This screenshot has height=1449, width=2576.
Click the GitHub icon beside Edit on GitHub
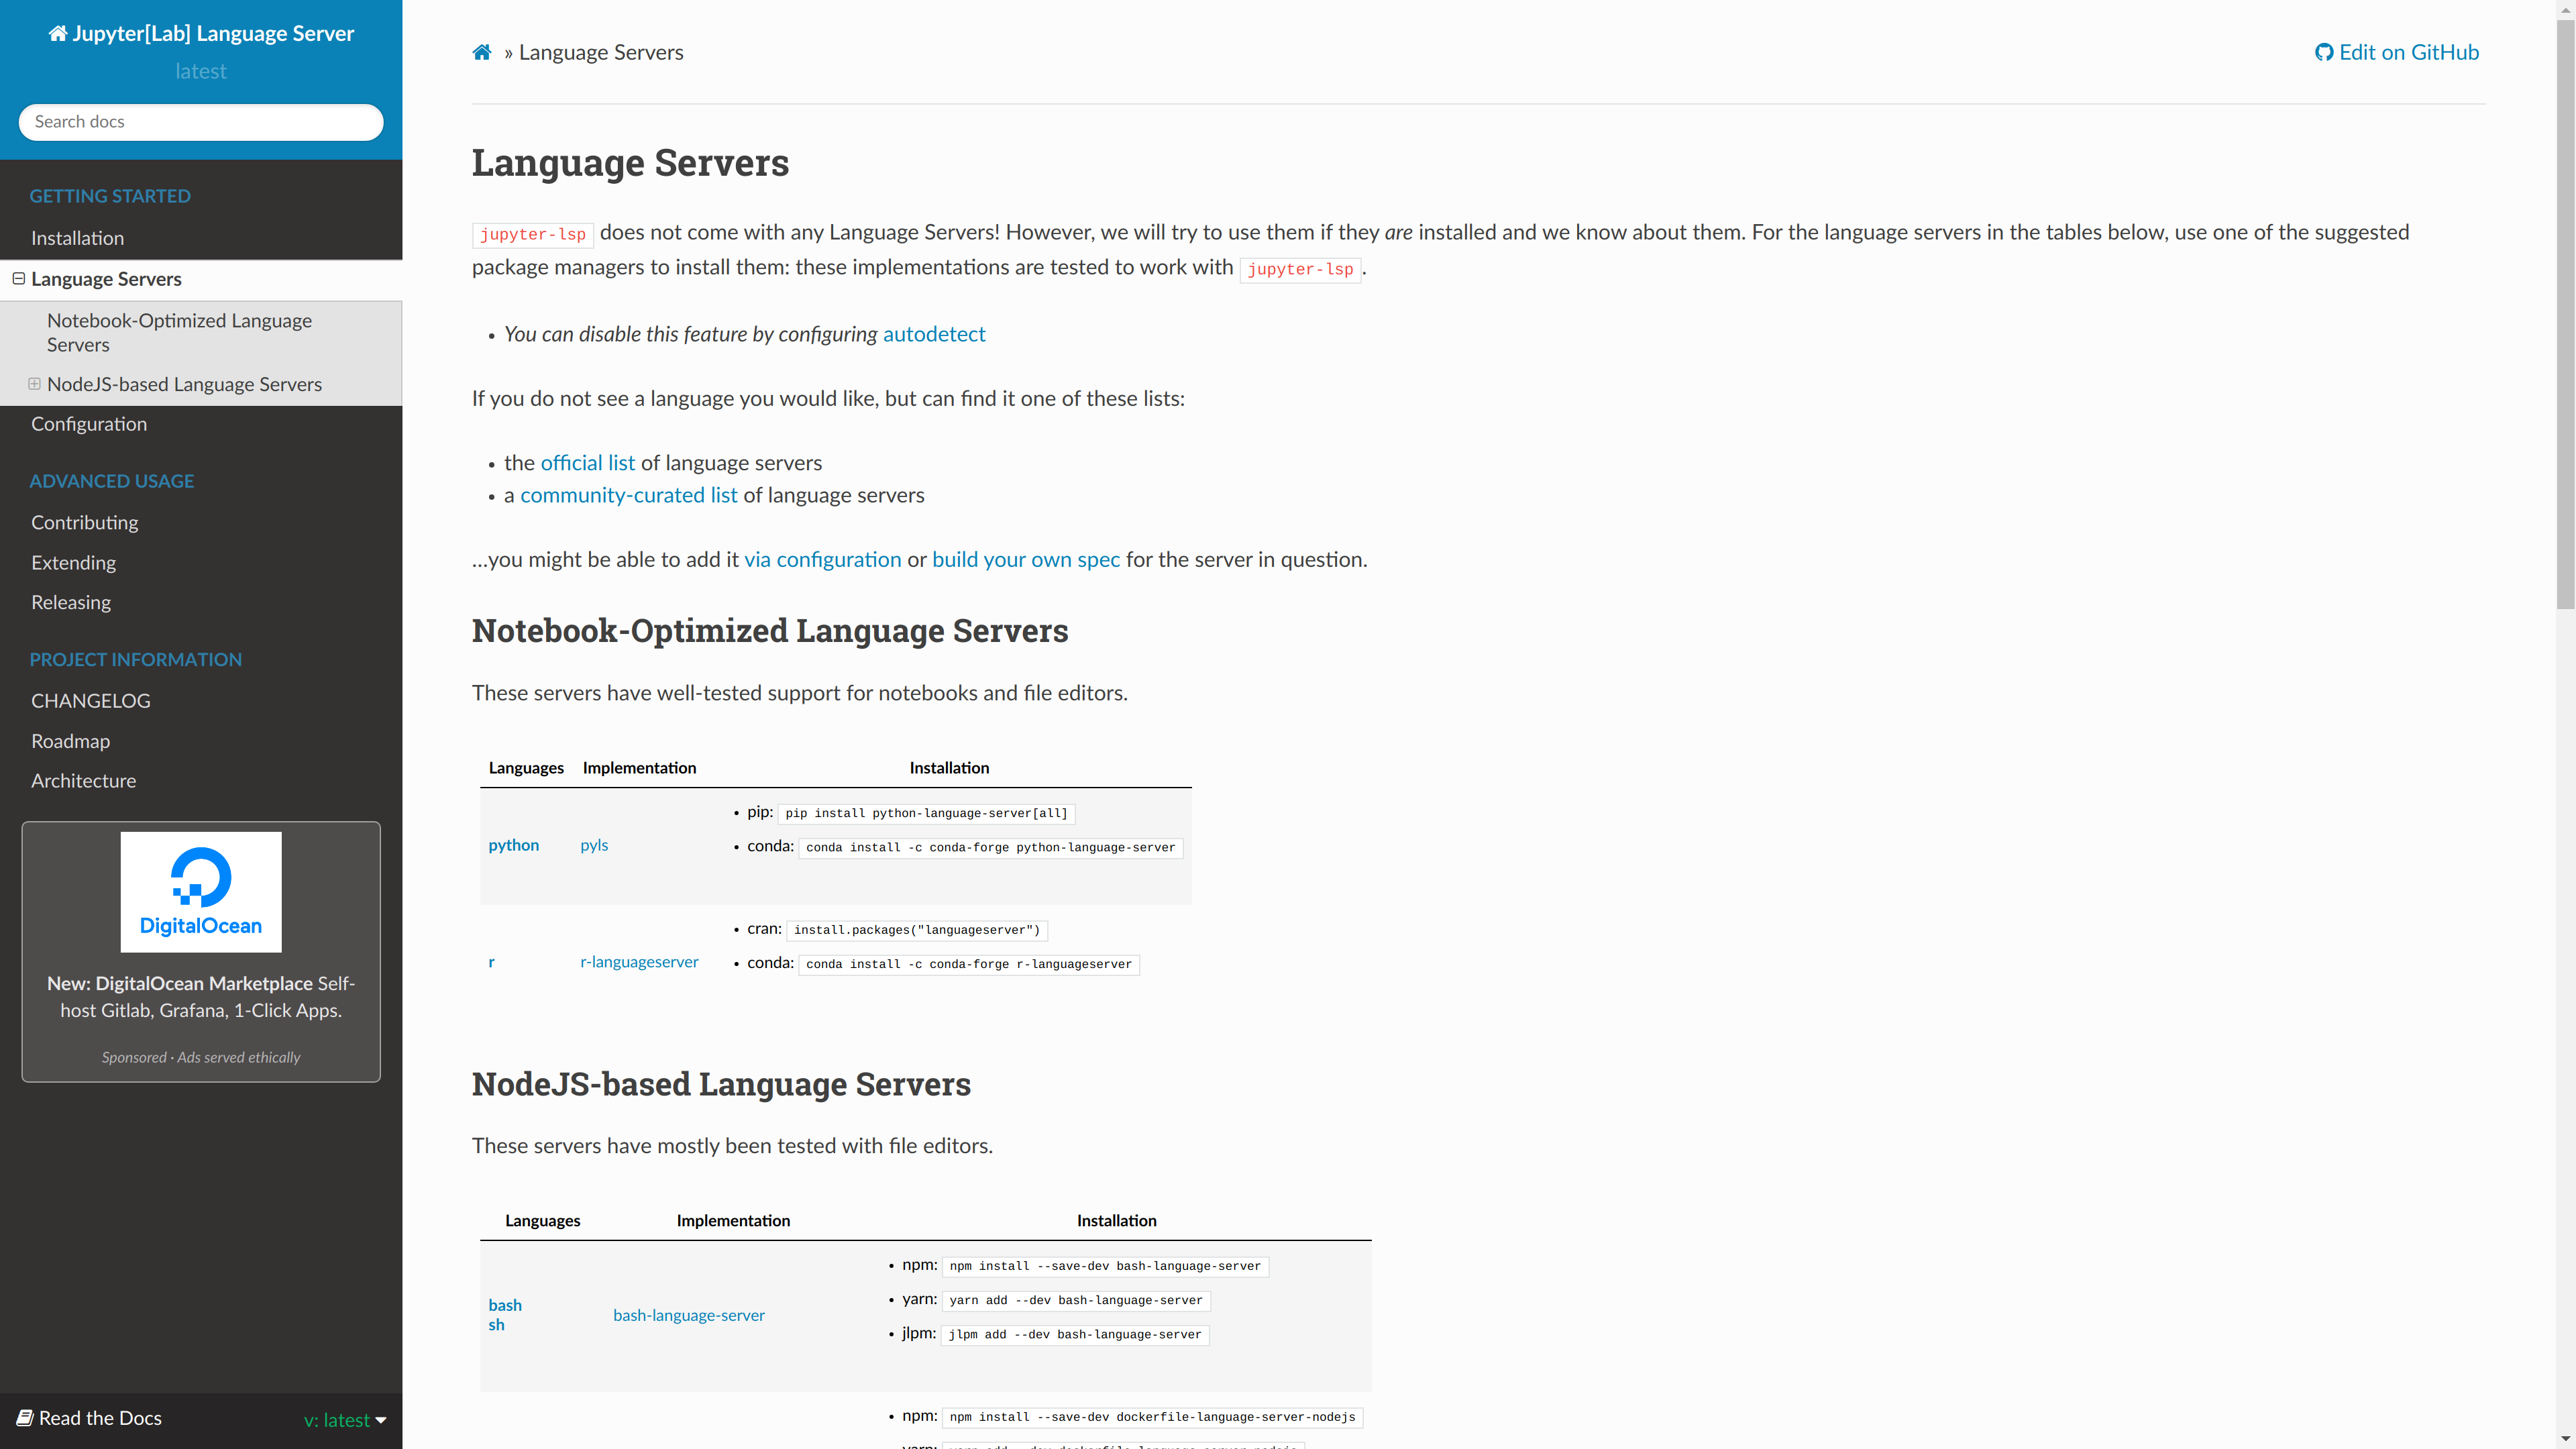(2324, 53)
